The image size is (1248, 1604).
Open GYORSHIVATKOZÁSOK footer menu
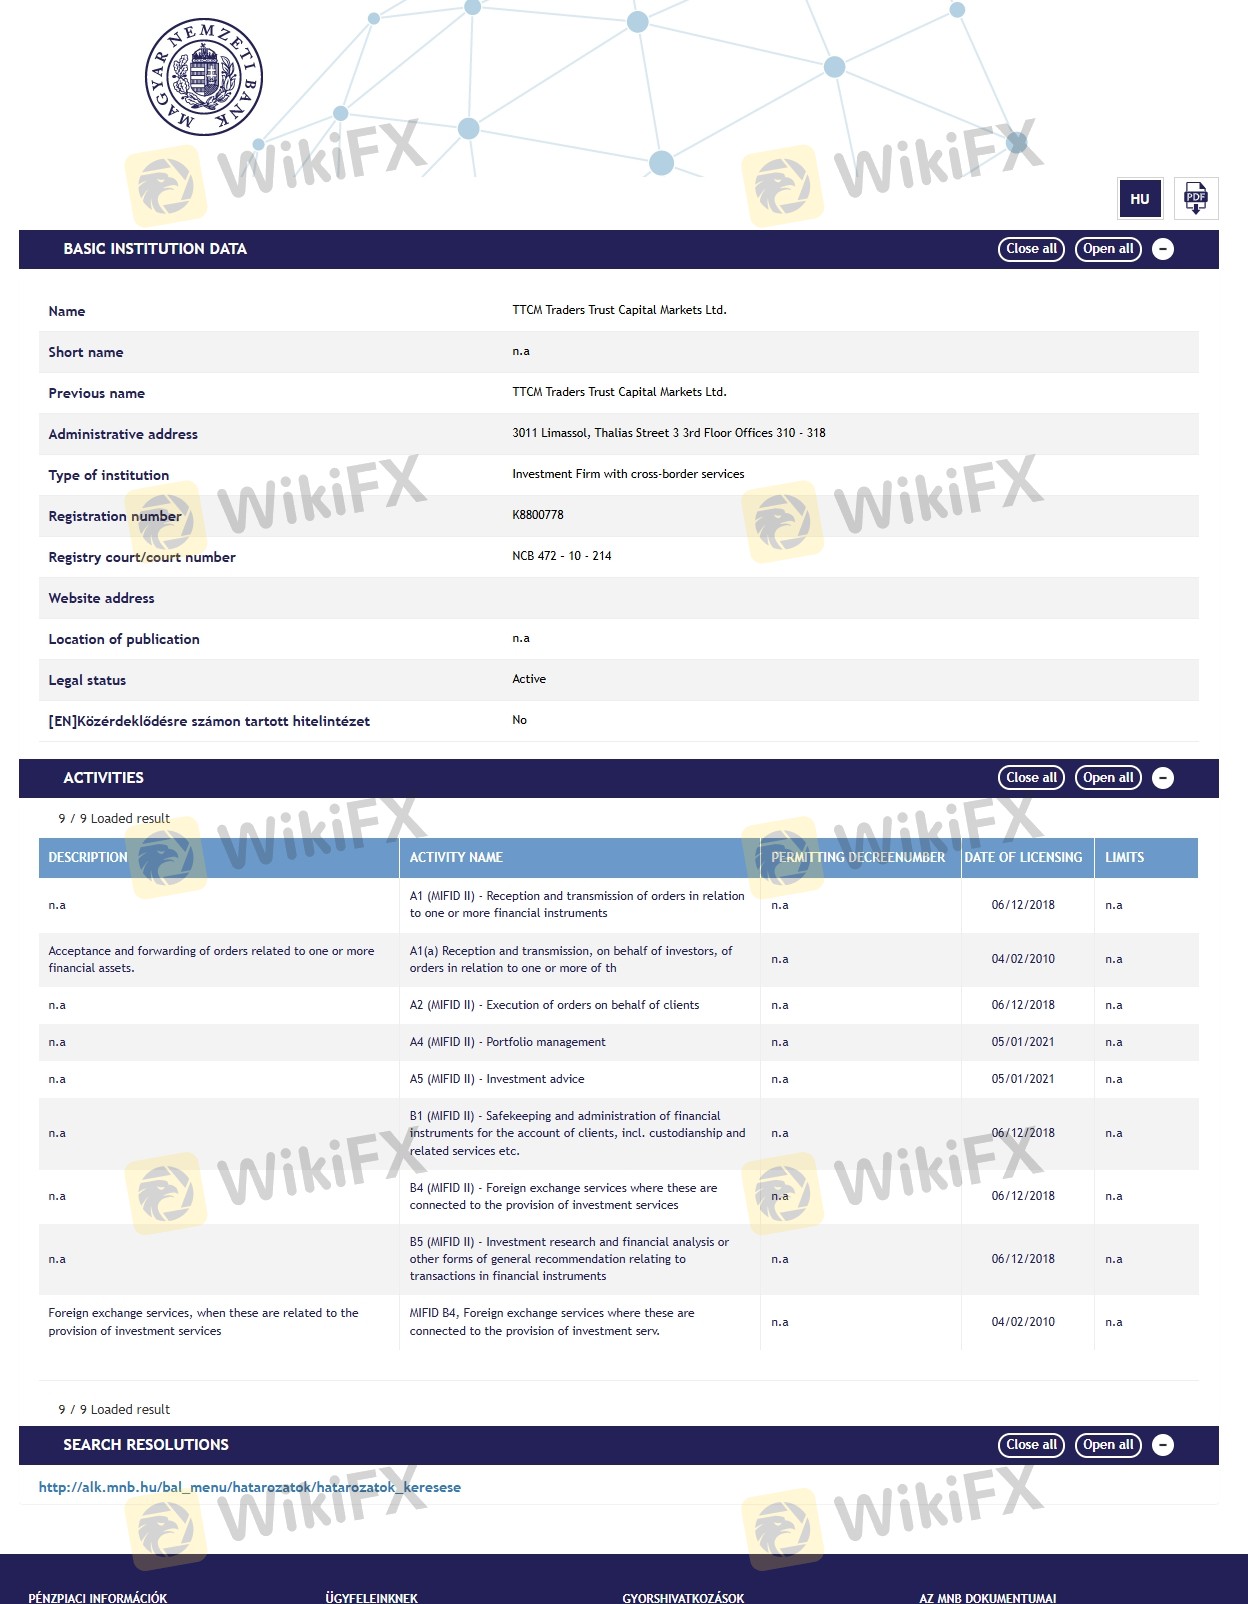683,1598
